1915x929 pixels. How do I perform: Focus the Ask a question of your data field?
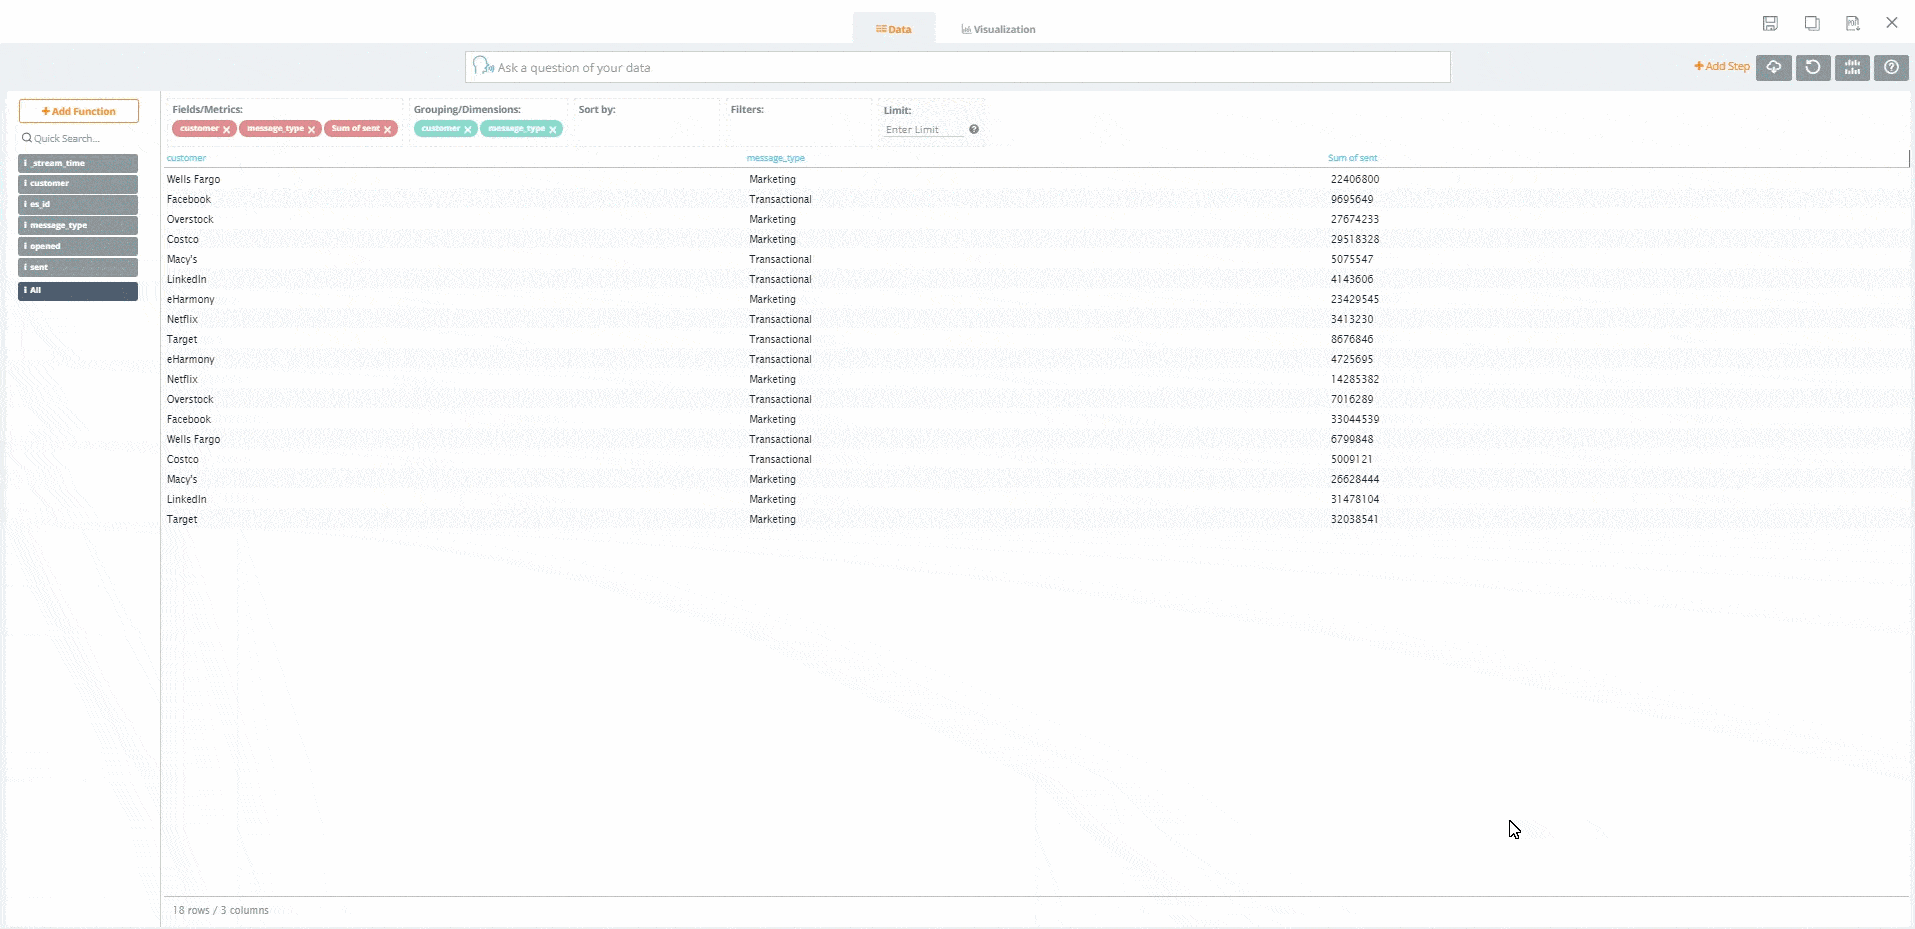tap(958, 67)
